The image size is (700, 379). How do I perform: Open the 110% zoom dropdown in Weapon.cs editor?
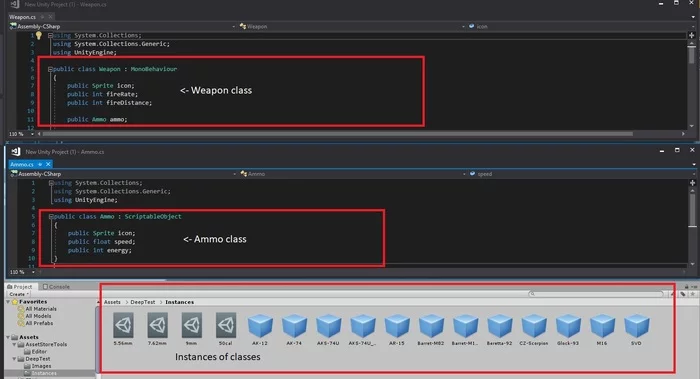point(21,134)
